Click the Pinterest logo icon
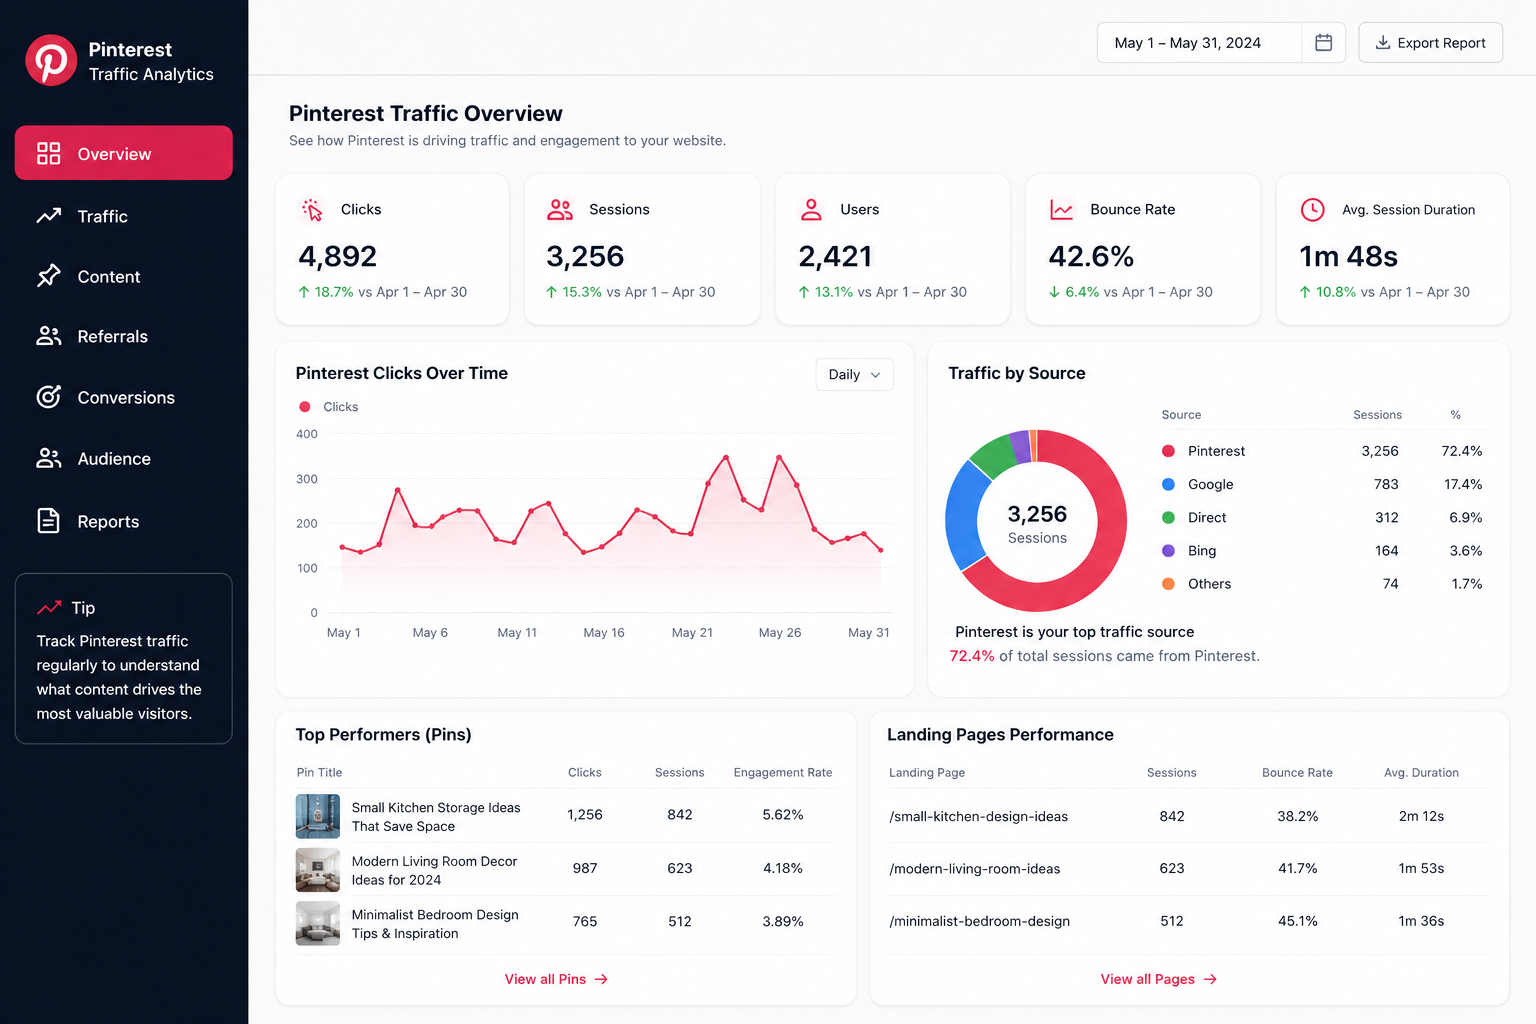 tap(51, 60)
